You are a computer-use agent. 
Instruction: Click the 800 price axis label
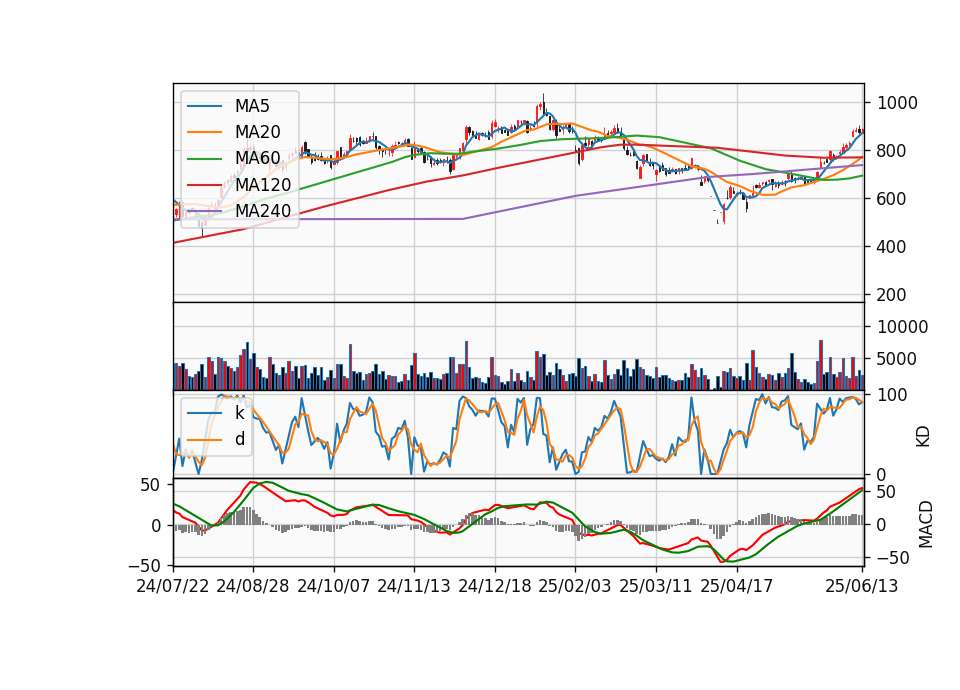coord(891,151)
